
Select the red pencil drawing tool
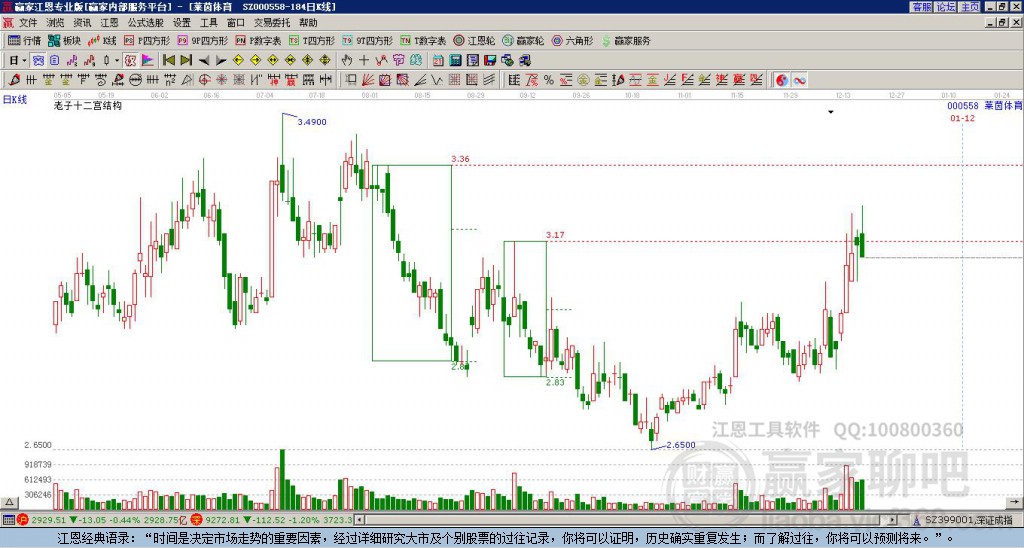[14, 80]
